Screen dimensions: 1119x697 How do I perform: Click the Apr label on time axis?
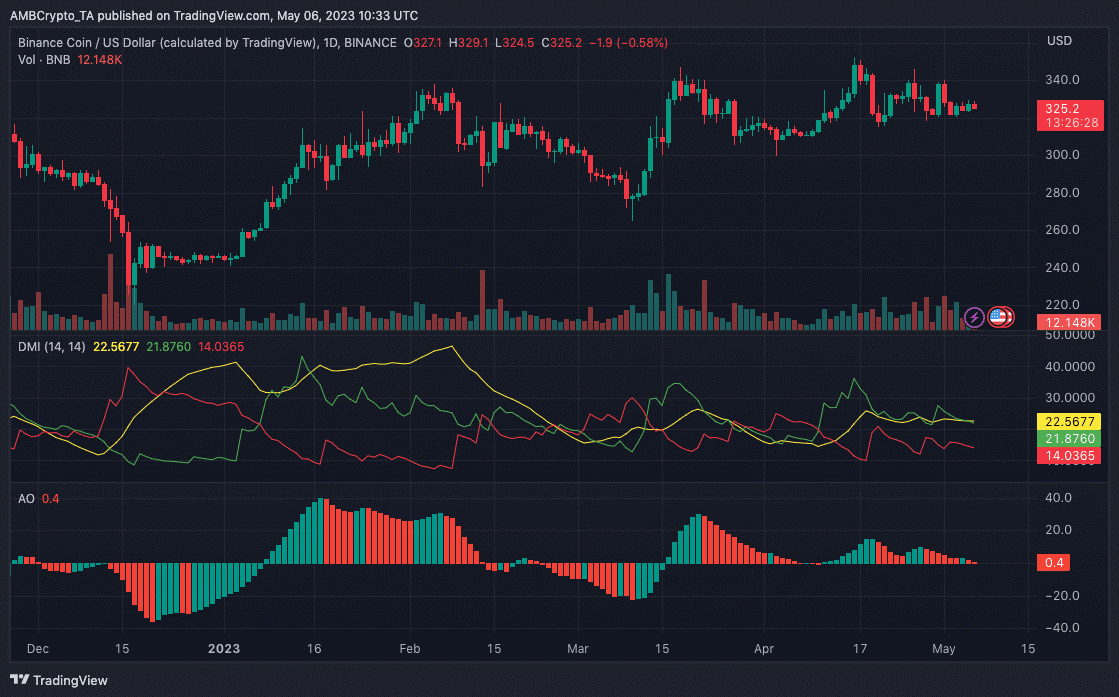tap(764, 648)
